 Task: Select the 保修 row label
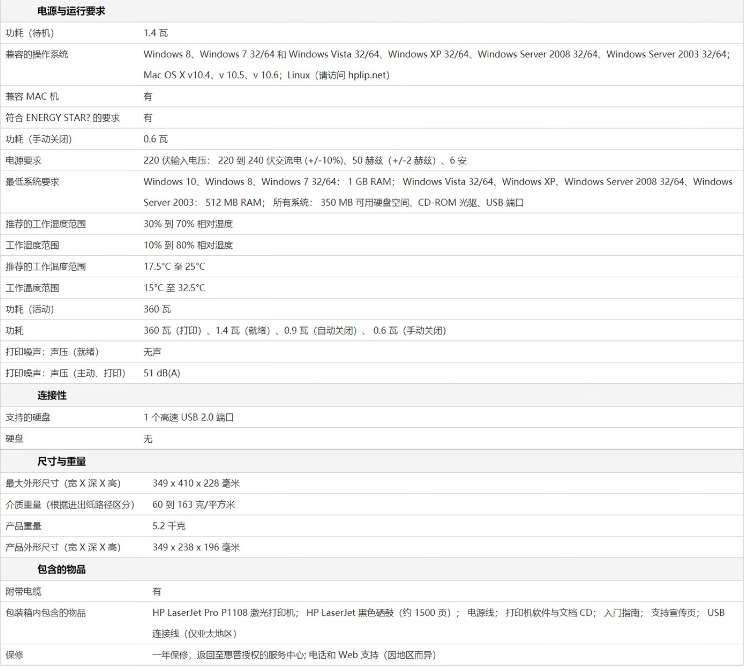pos(14,655)
